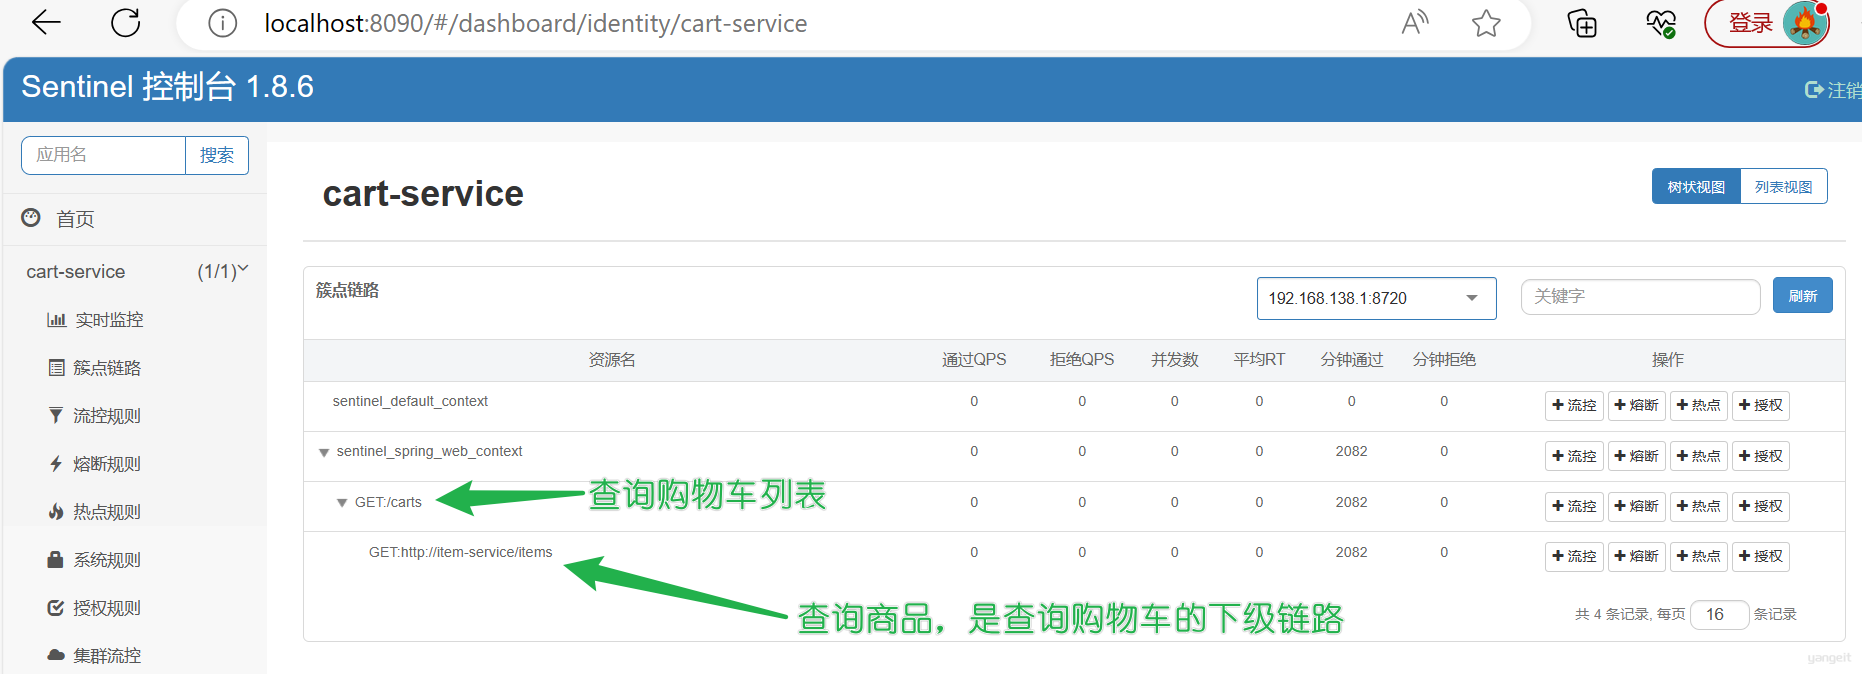Viewport: 1862px width, 674px height.
Task: Add 流控 rule for sentinel_spring_web_context
Action: pos(1574,456)
